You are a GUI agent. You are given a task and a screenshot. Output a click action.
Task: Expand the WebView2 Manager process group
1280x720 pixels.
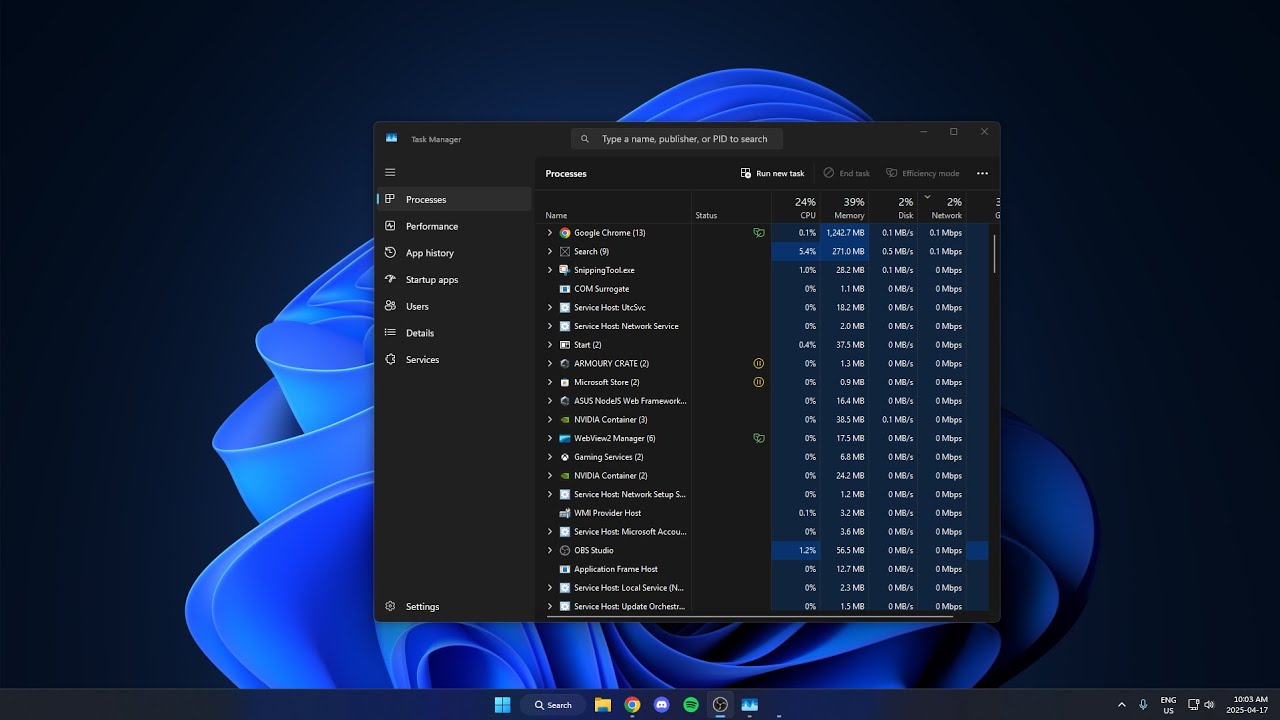click(549, 438)
